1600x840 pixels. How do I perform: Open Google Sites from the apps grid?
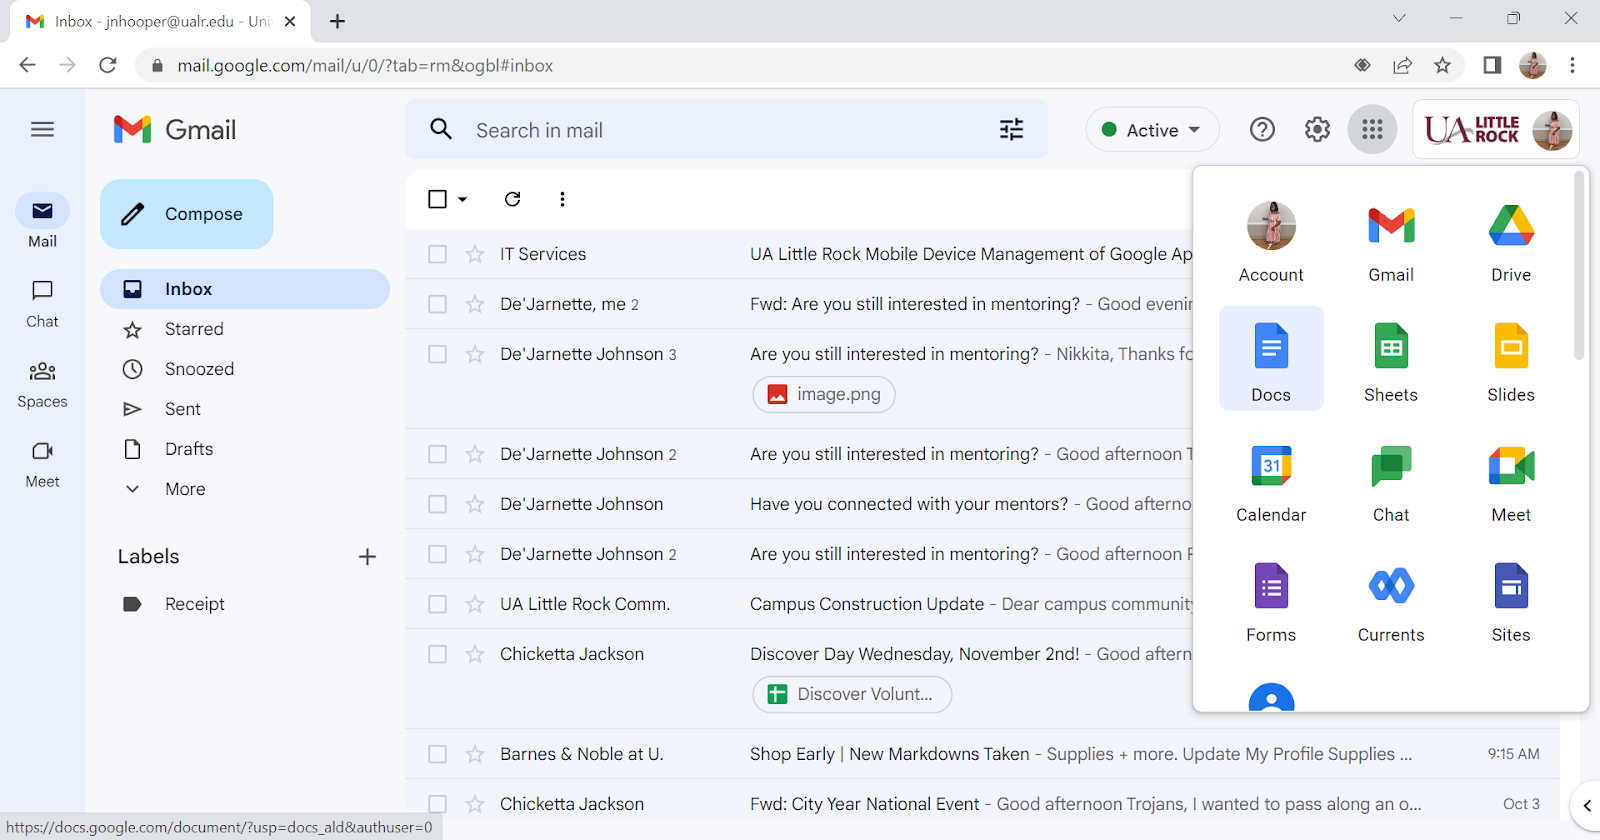click(1511, 599)
